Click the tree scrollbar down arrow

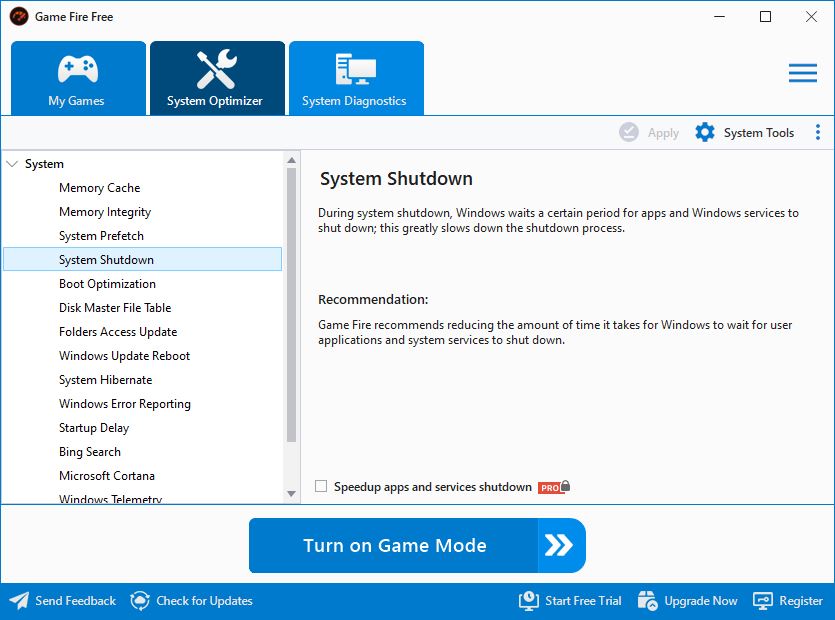click(291, 494)
